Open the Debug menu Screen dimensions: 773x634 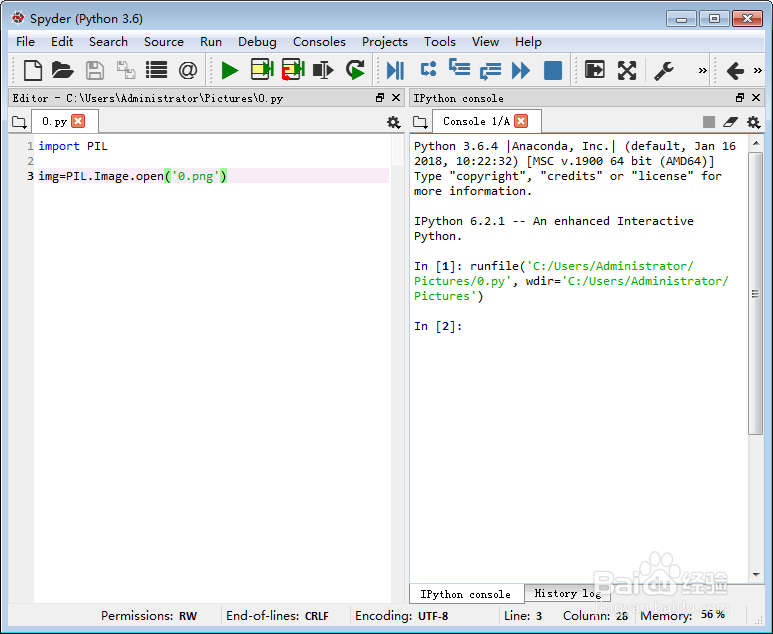(x=257, y=42)
